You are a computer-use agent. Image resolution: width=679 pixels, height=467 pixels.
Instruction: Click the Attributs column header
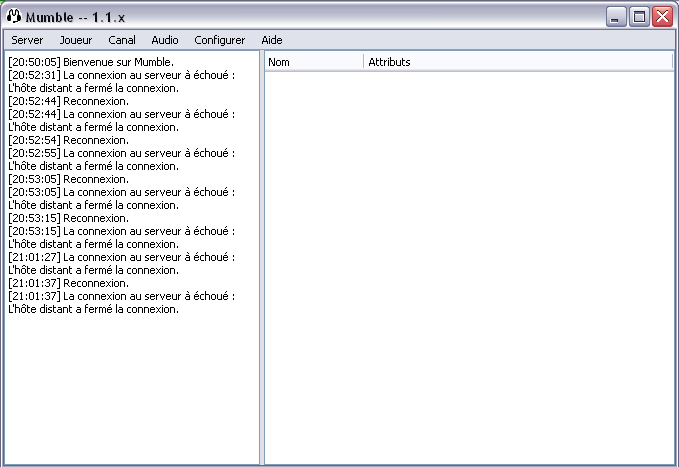pyautogui.click(x=517, y=62)
